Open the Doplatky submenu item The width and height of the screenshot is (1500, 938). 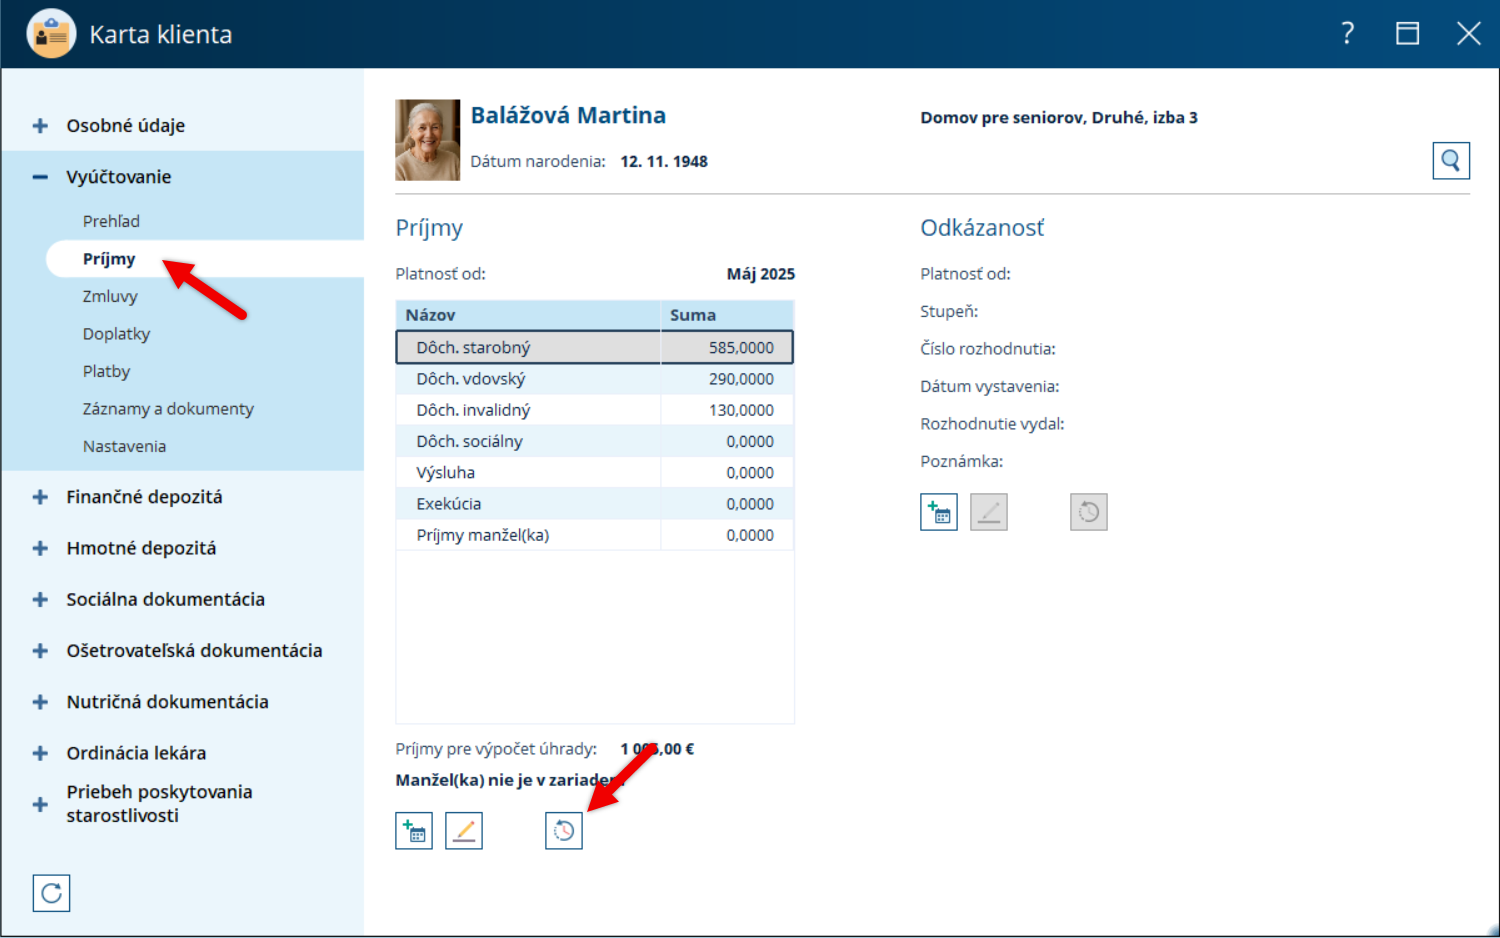(x=116, y=334)
